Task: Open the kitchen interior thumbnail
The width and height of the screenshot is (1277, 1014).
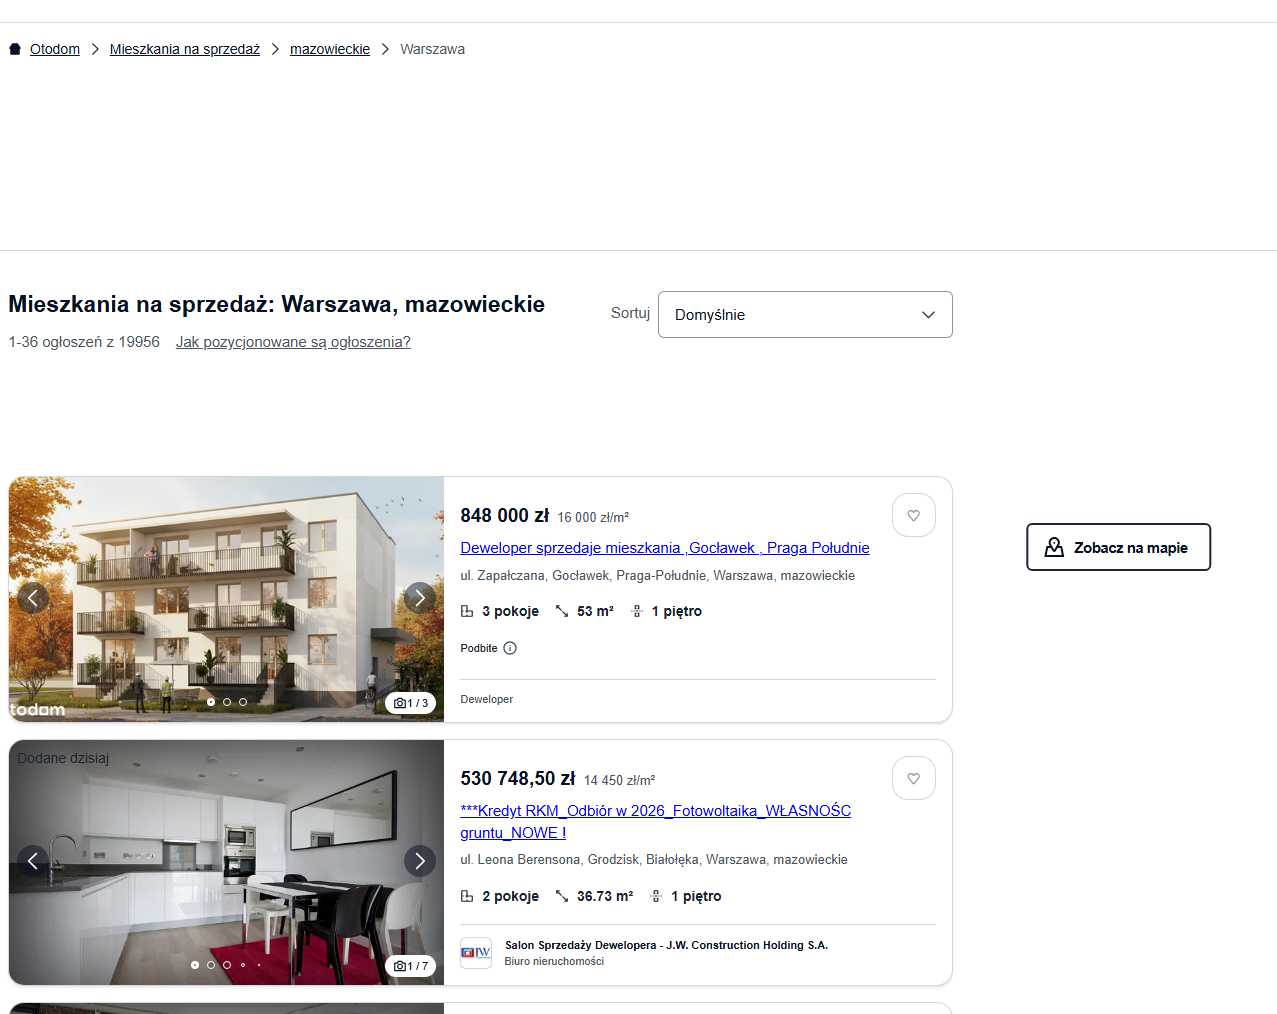Action: pyautogui.click(x=226, y=862)
